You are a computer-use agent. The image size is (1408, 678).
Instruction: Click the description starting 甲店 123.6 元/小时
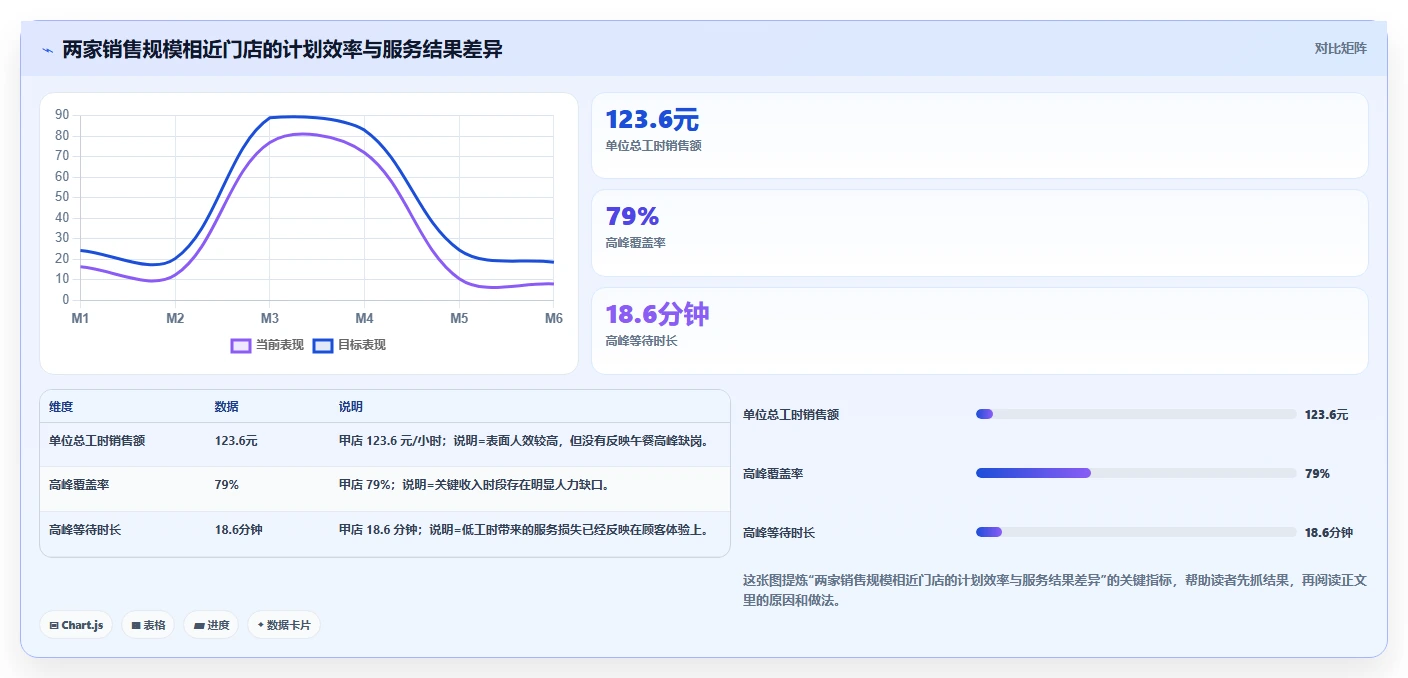click(x=524, y=441)
